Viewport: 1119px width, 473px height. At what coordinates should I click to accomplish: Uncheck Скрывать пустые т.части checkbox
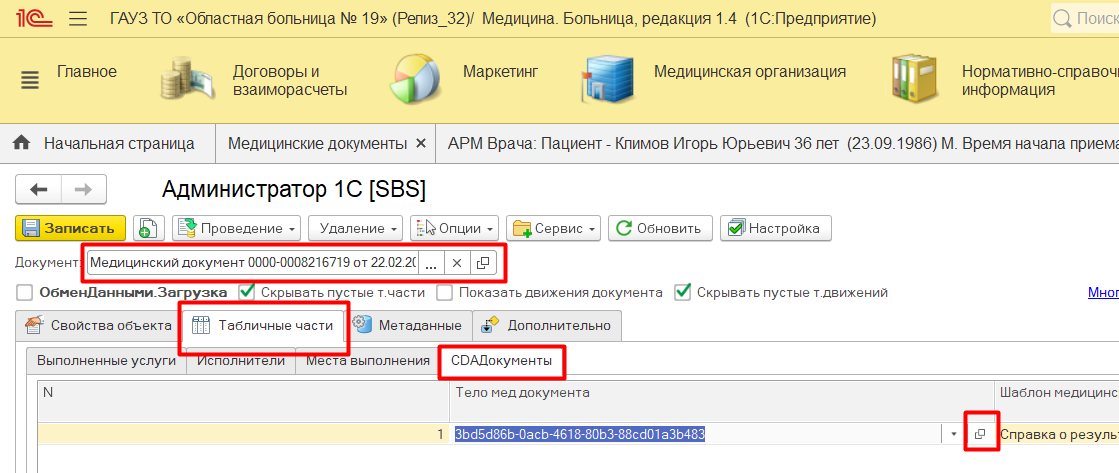pos(246,293)
